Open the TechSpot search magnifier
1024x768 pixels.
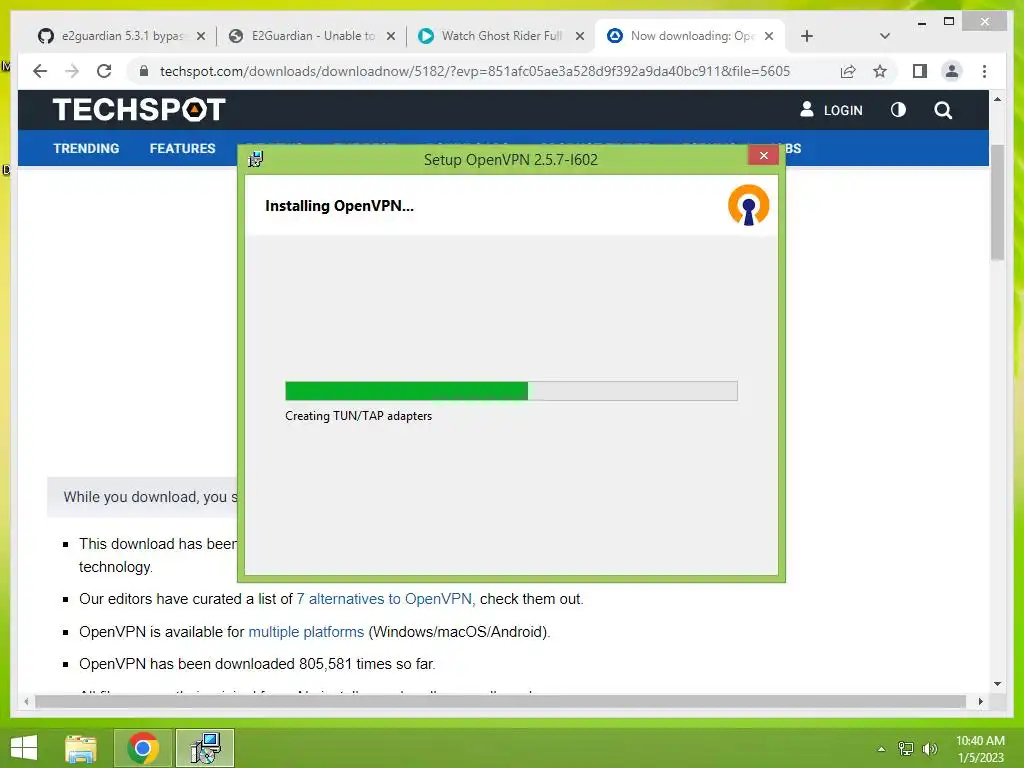942,110
